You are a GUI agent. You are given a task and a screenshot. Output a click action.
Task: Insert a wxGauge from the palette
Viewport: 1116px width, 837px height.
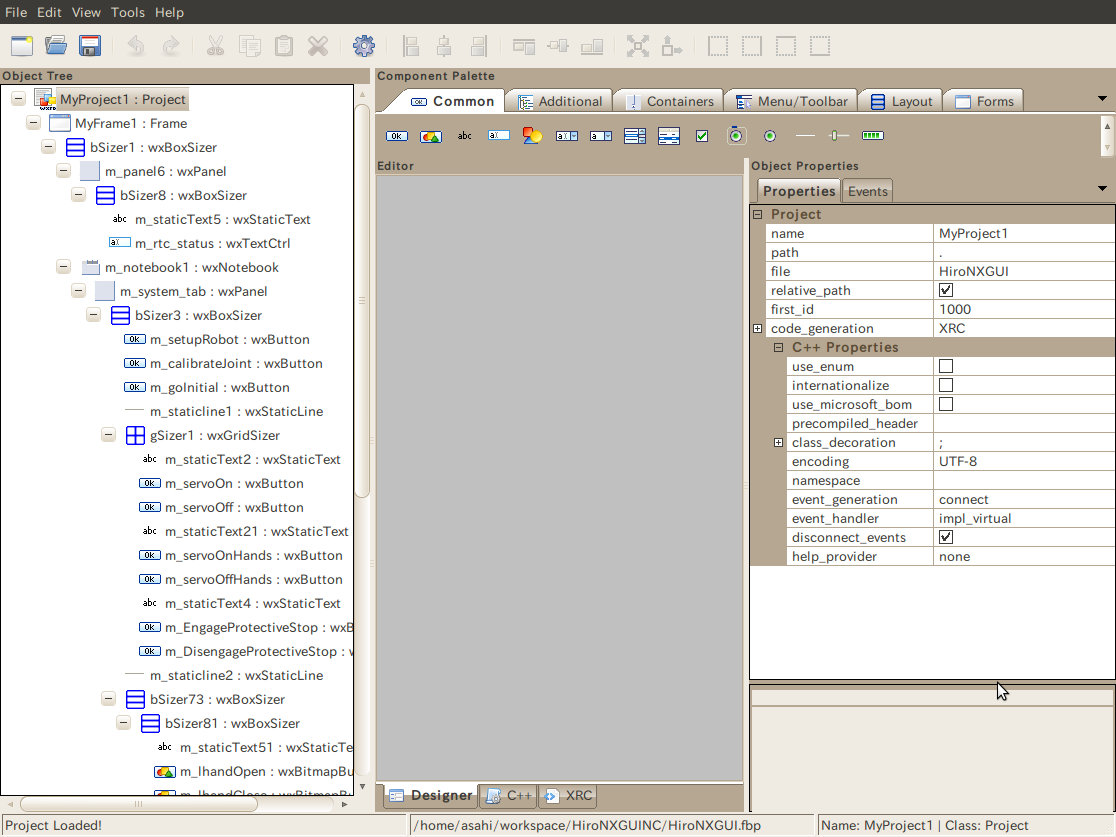coord(873,136)
